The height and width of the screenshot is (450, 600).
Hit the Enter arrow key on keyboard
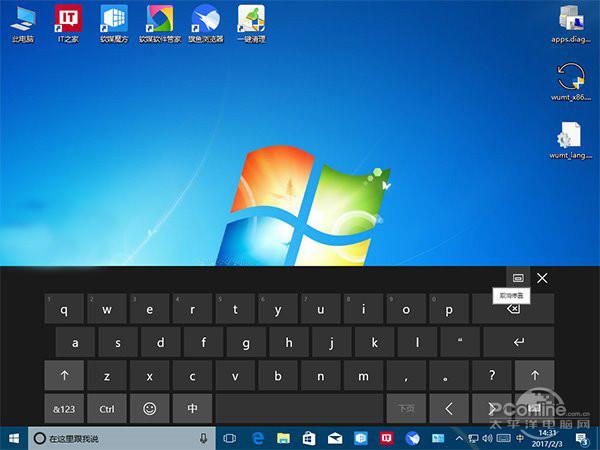click(519, 342)
